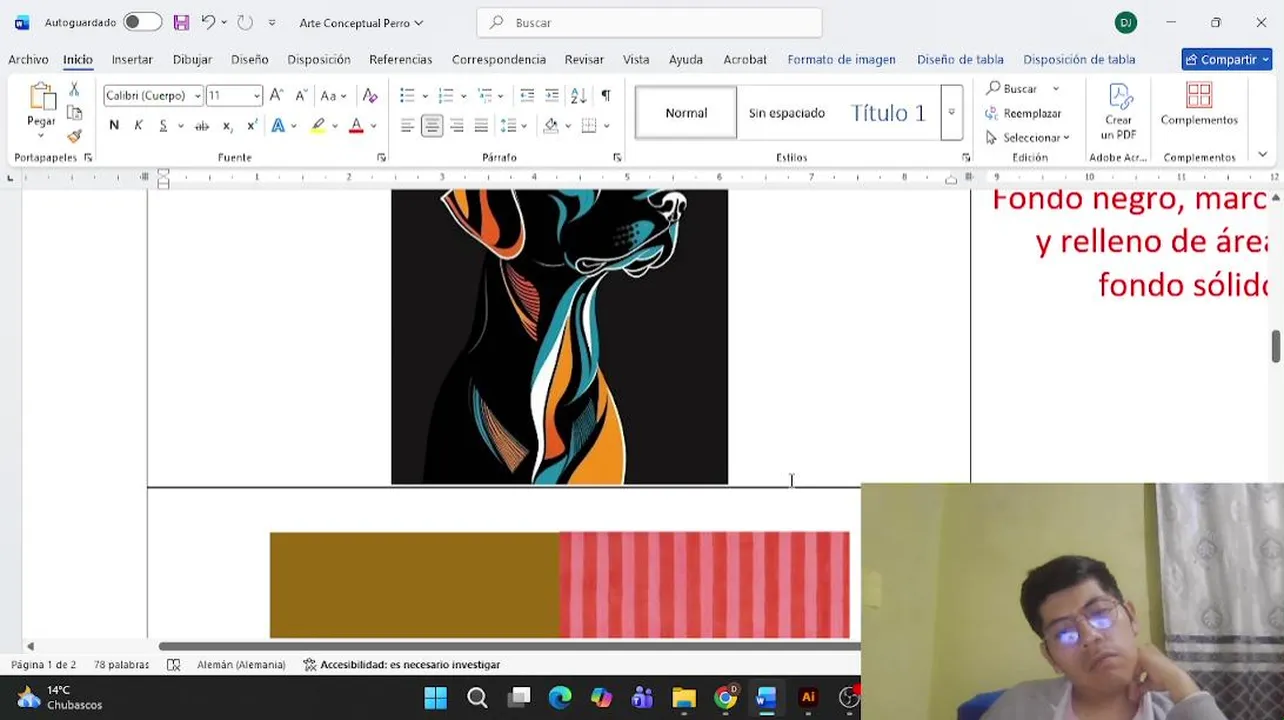
Task: Open the Archivo menu
Action: [28, 60]
